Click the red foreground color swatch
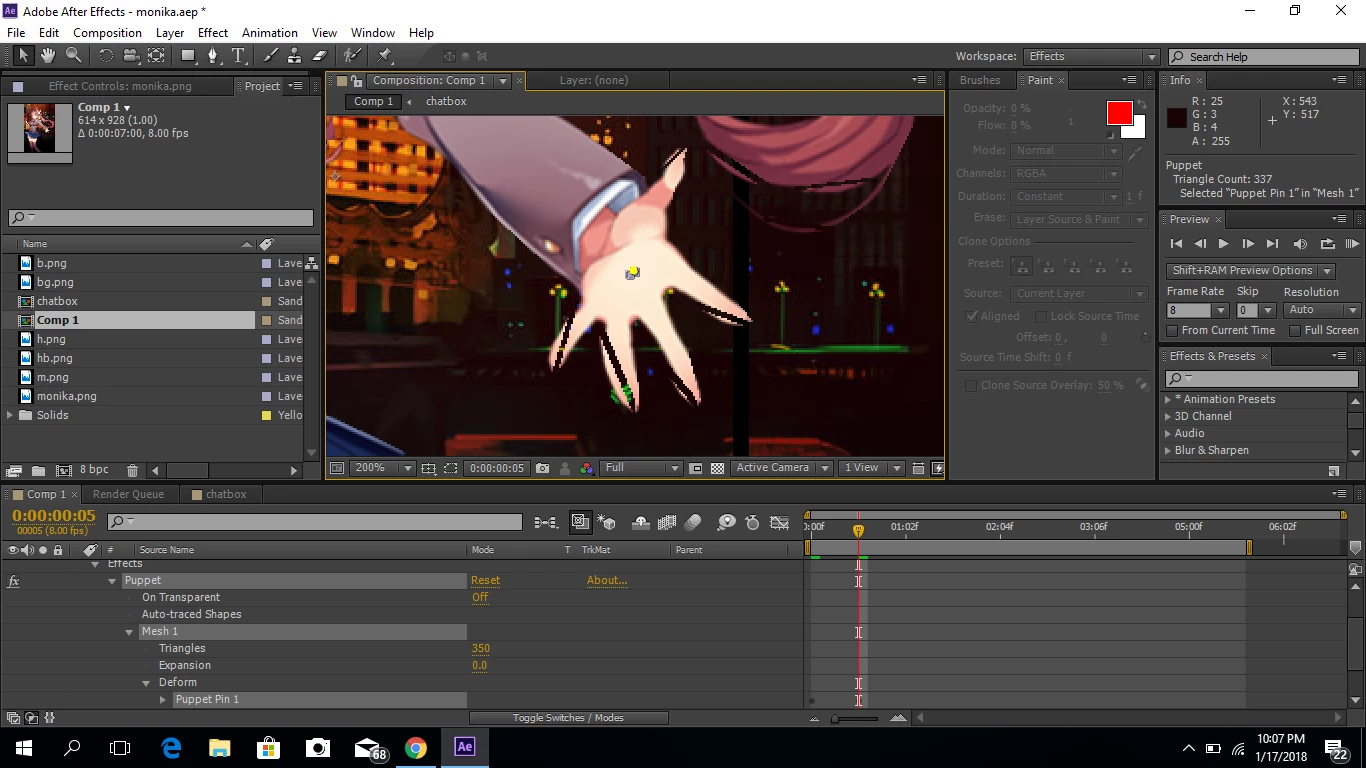The height and width of the screenshot is (768, 1366). click(x=1119, y=112)
